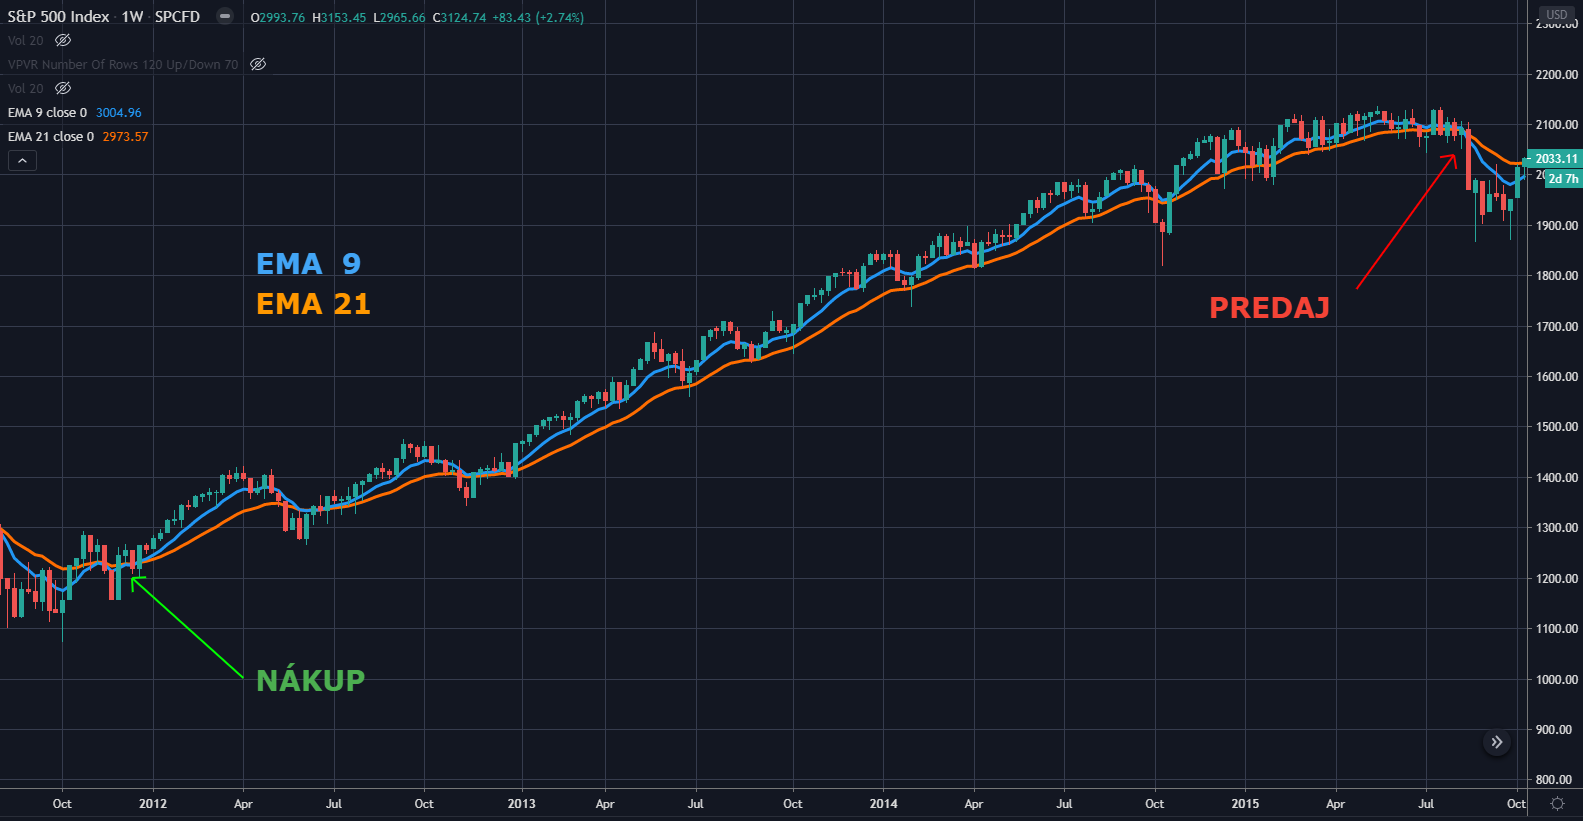The width and height of the screenshot is (1583, 821).
Task: Select the EMA 9 close legend entry
Action: [x=48, y=113]
